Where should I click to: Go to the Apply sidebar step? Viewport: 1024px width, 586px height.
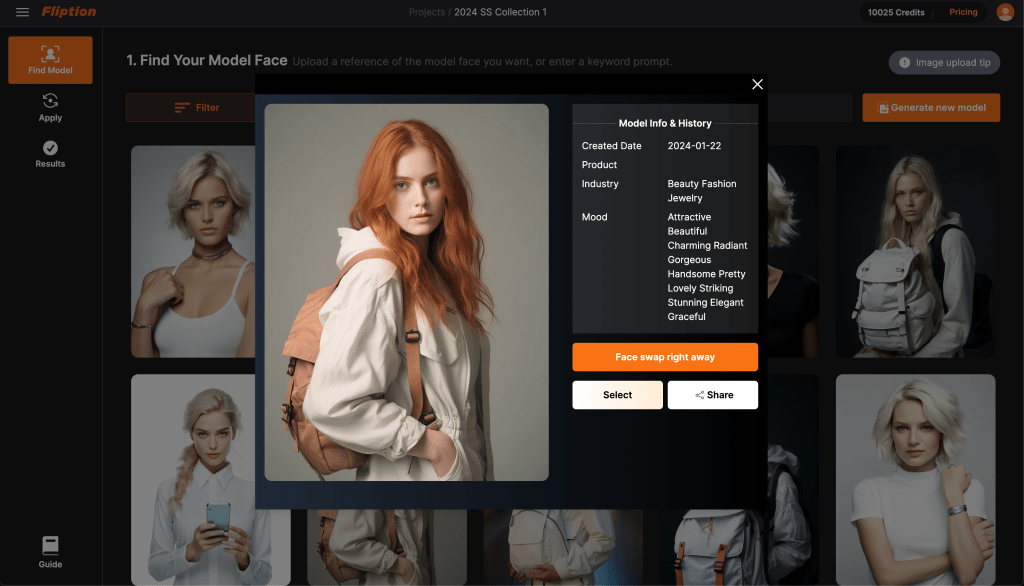[50, 107]
